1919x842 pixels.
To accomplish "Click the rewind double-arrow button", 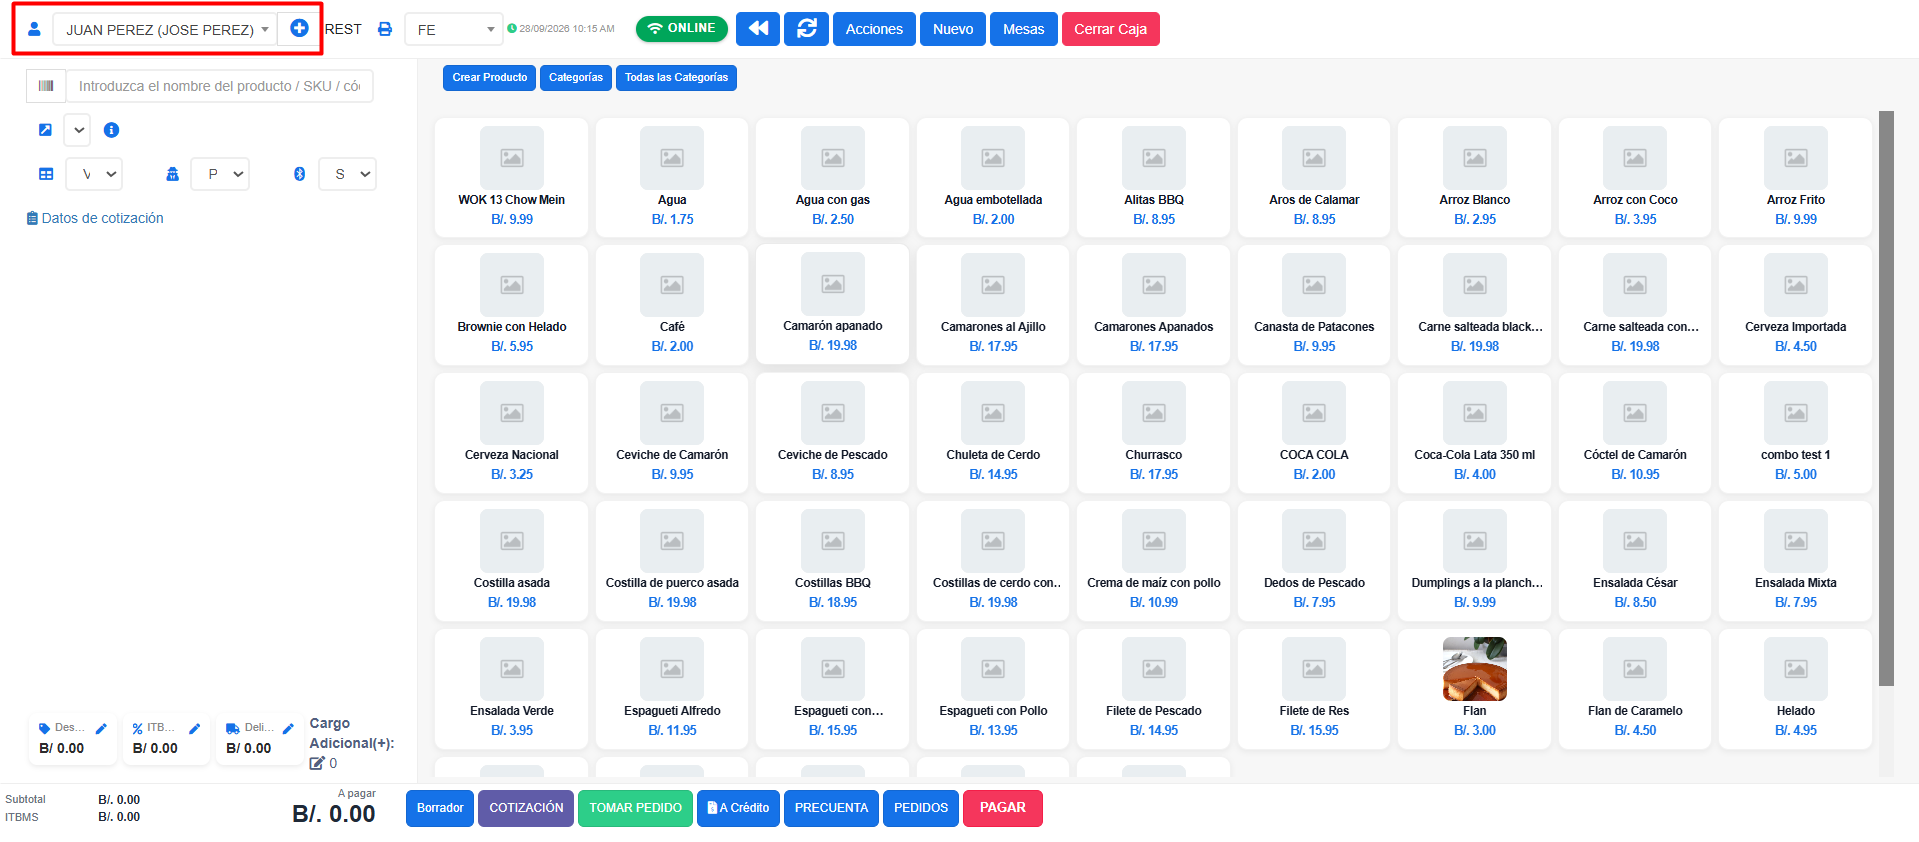I will point(758,29).
